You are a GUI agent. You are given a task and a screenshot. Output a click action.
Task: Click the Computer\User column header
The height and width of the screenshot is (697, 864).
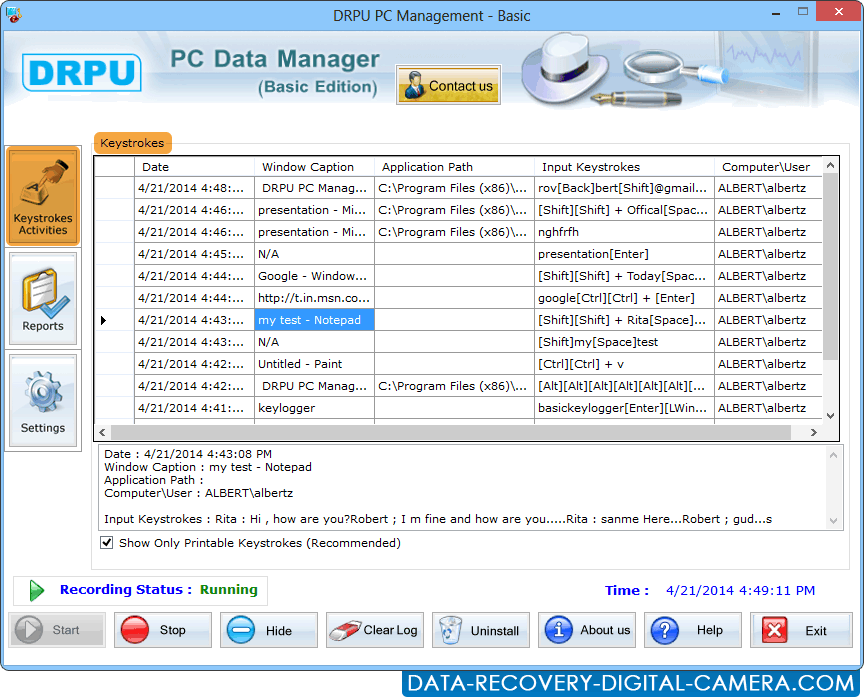point(768,167)
